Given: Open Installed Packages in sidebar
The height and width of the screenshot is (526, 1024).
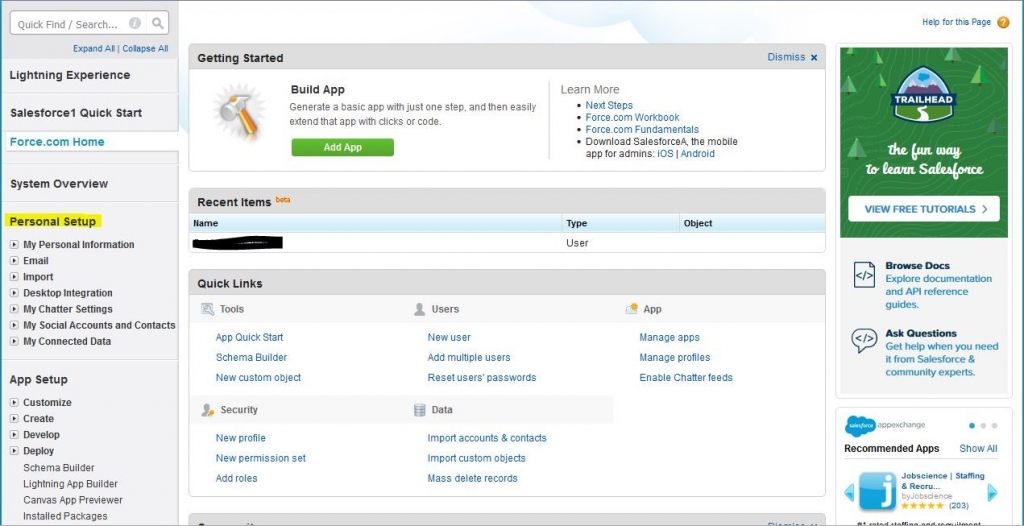Looking at the screenshot, I should (x=65, y=516).
